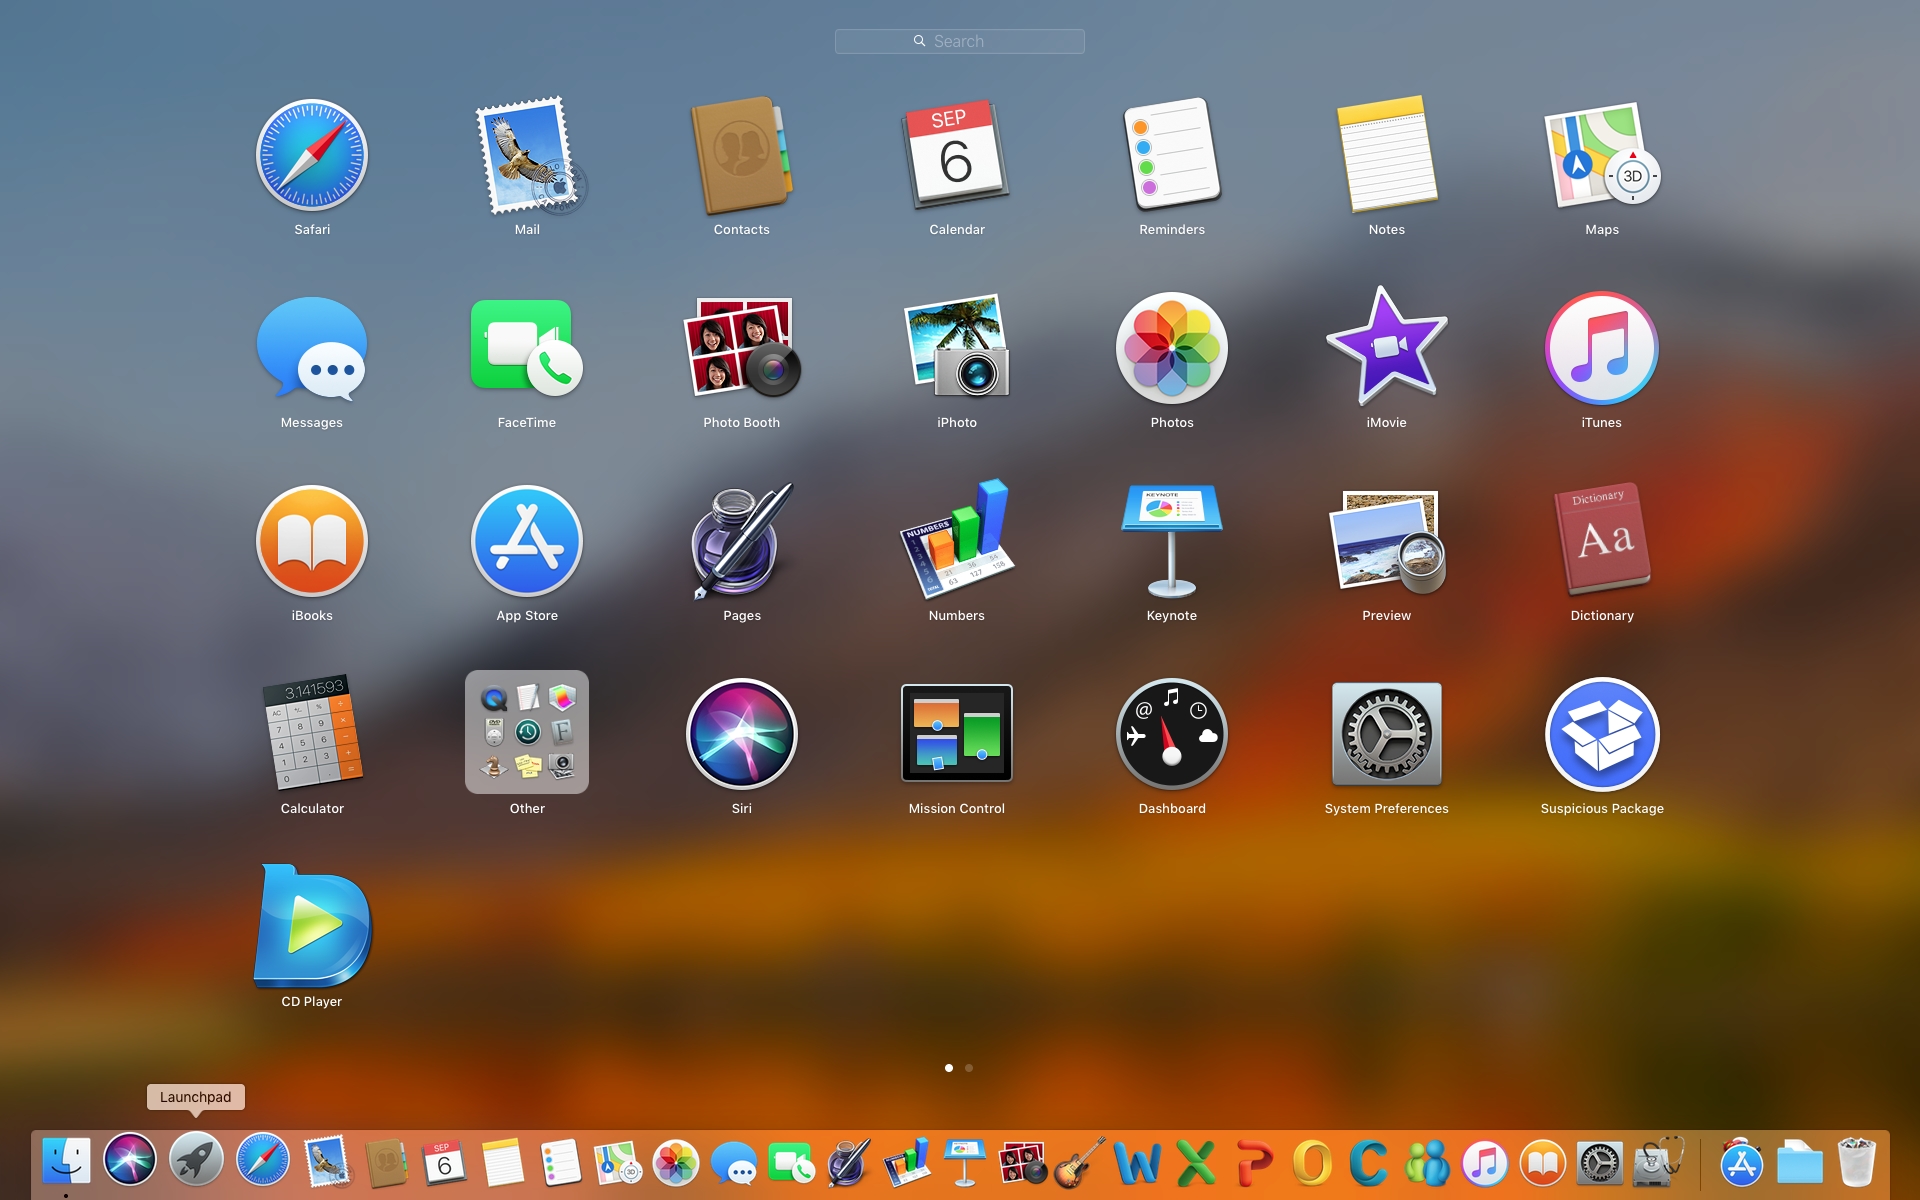Screen dimensions: 1920x1200
Task: Open Messages in the Launchpad grid
Action: click(312, 348)
